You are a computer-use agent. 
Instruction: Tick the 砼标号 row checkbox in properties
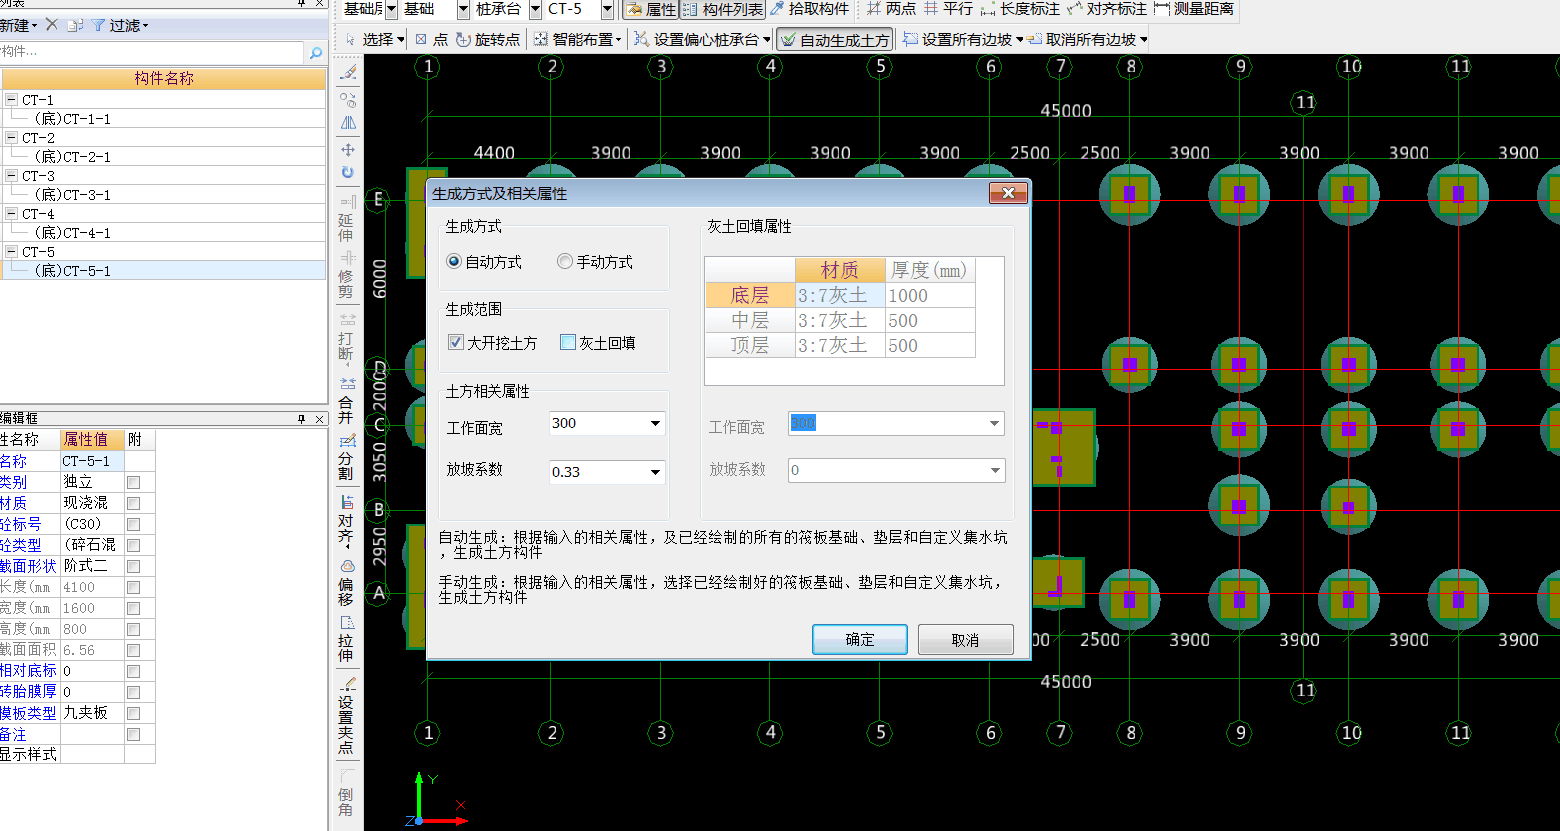[133, 524]
